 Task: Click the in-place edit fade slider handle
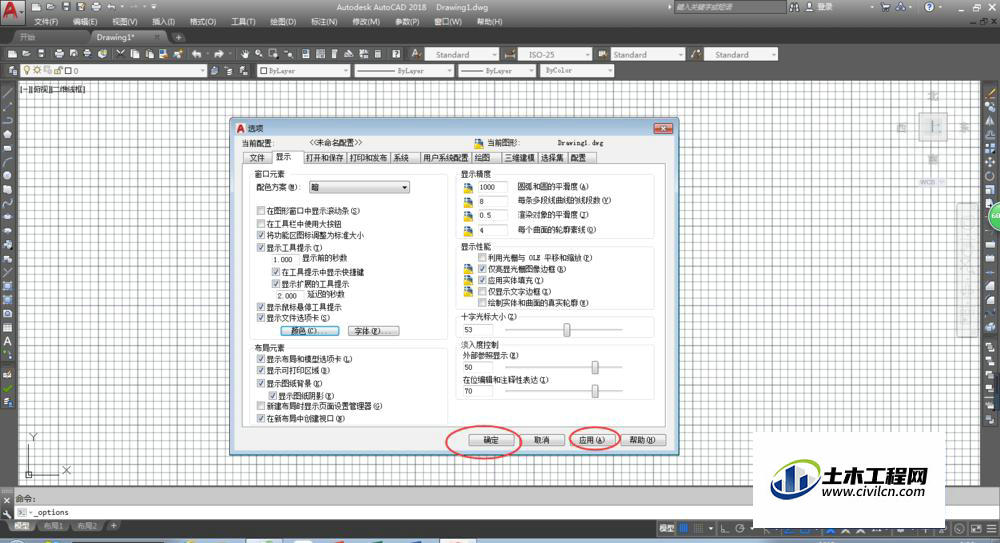click(x=595, y=391)
